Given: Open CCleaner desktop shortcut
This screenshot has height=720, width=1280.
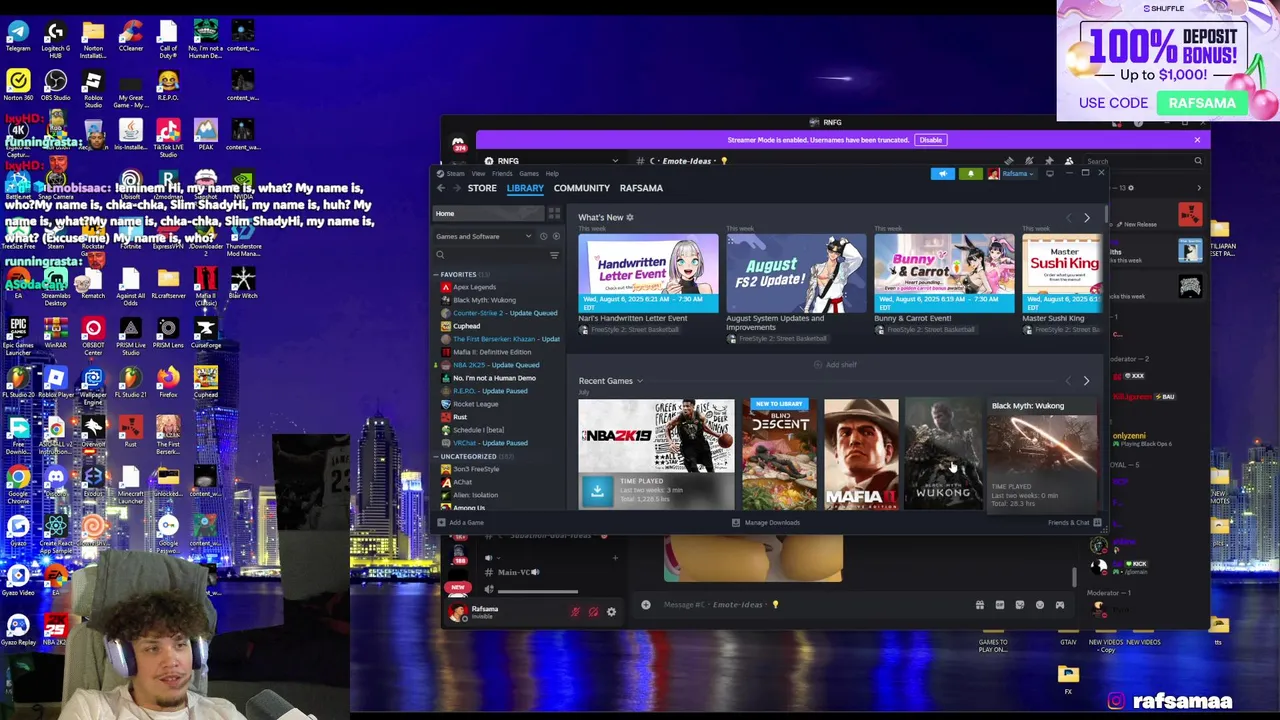Looking at the screenshot, I should (130, 35).
